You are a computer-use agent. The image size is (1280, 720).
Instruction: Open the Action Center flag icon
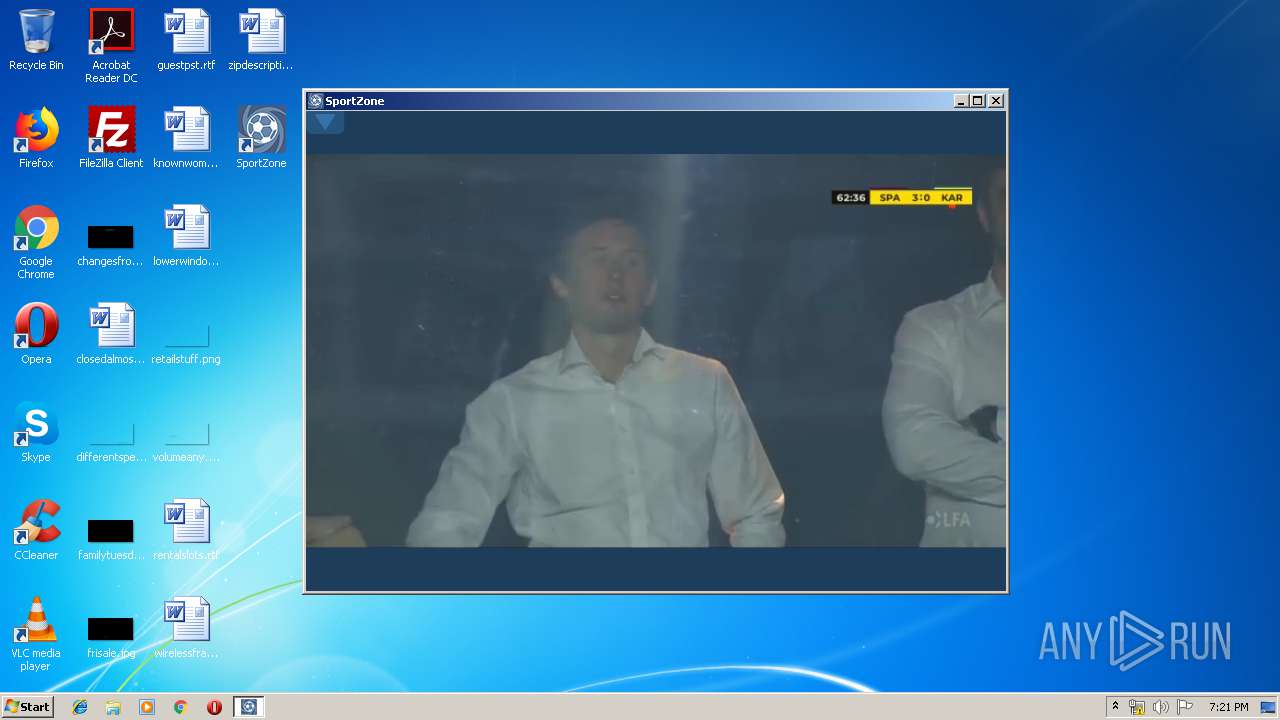click(1185, 707)
